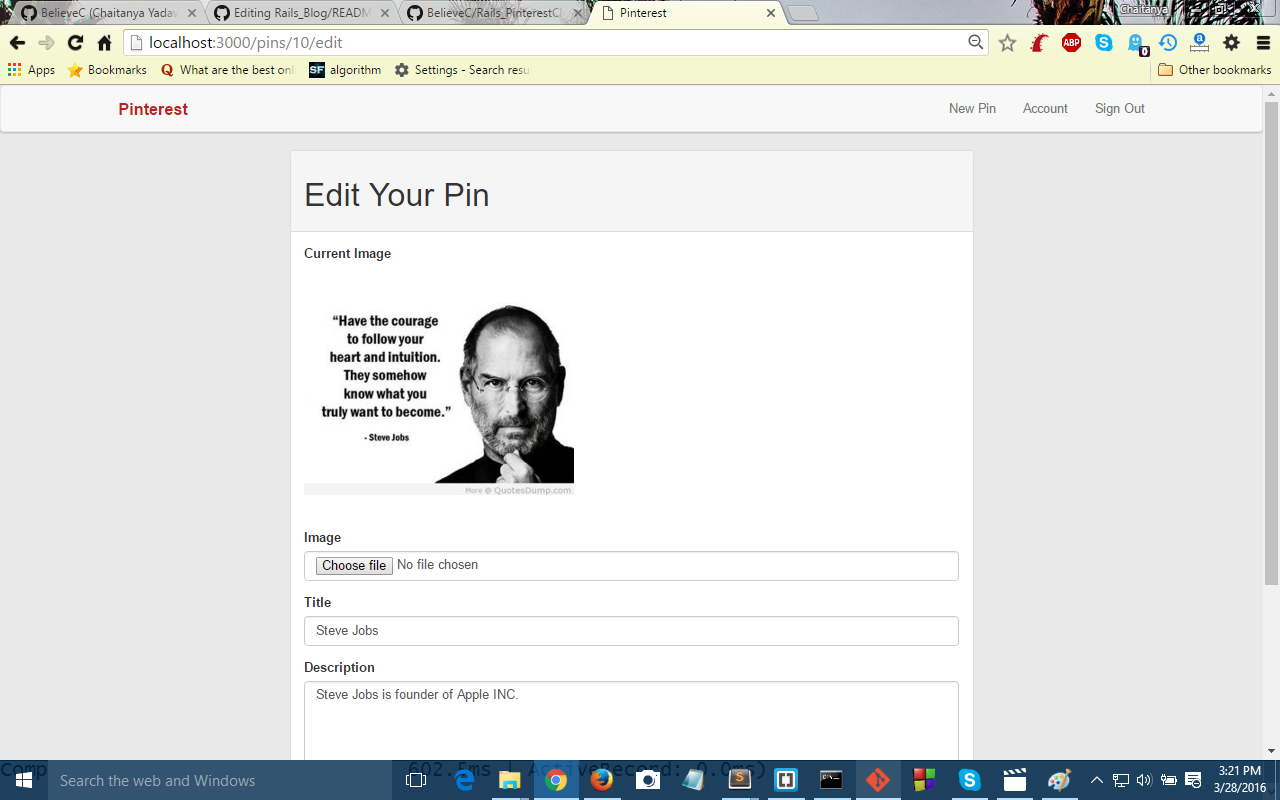
Task: Bookmark this page with the star icon
Action: [x=1007, y=43]
